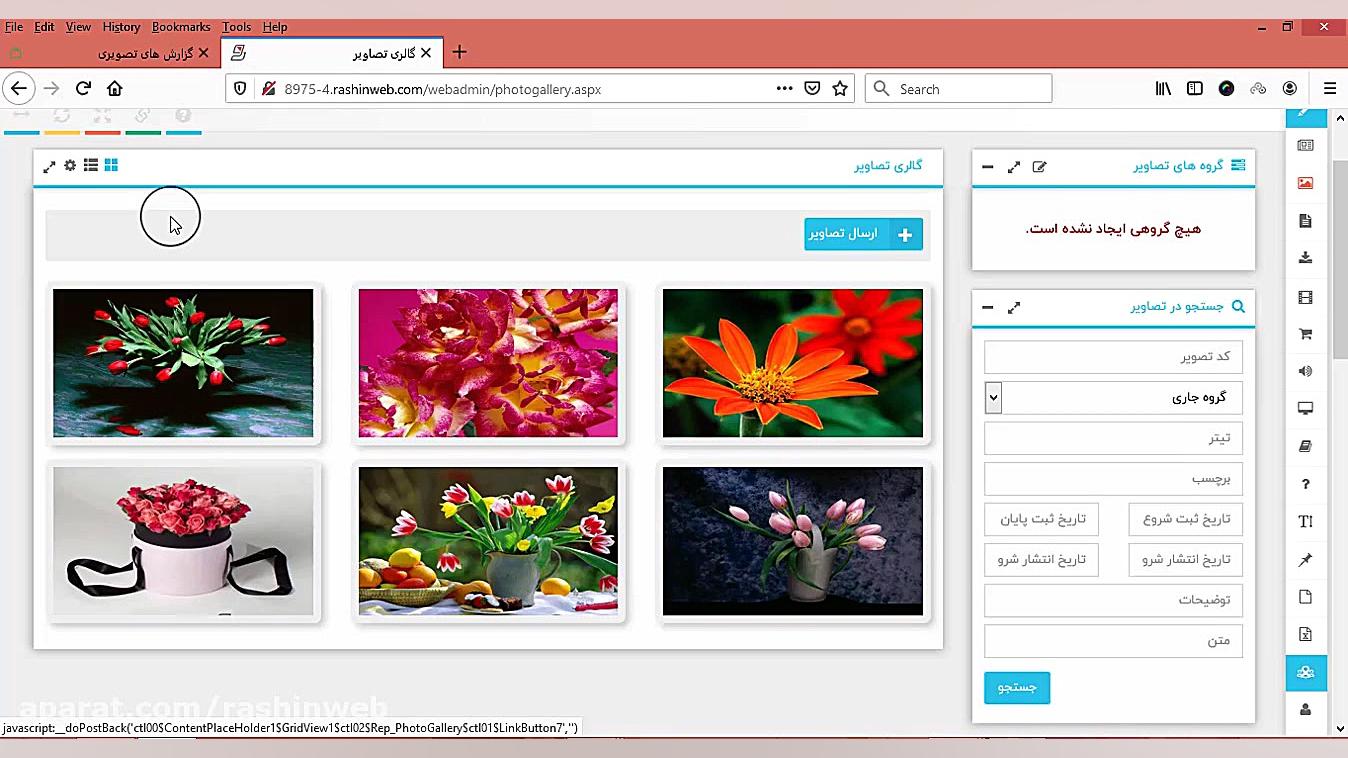Click the address bar URL
The height and width of the screenshot is (758, 1348).
point(443,89)
